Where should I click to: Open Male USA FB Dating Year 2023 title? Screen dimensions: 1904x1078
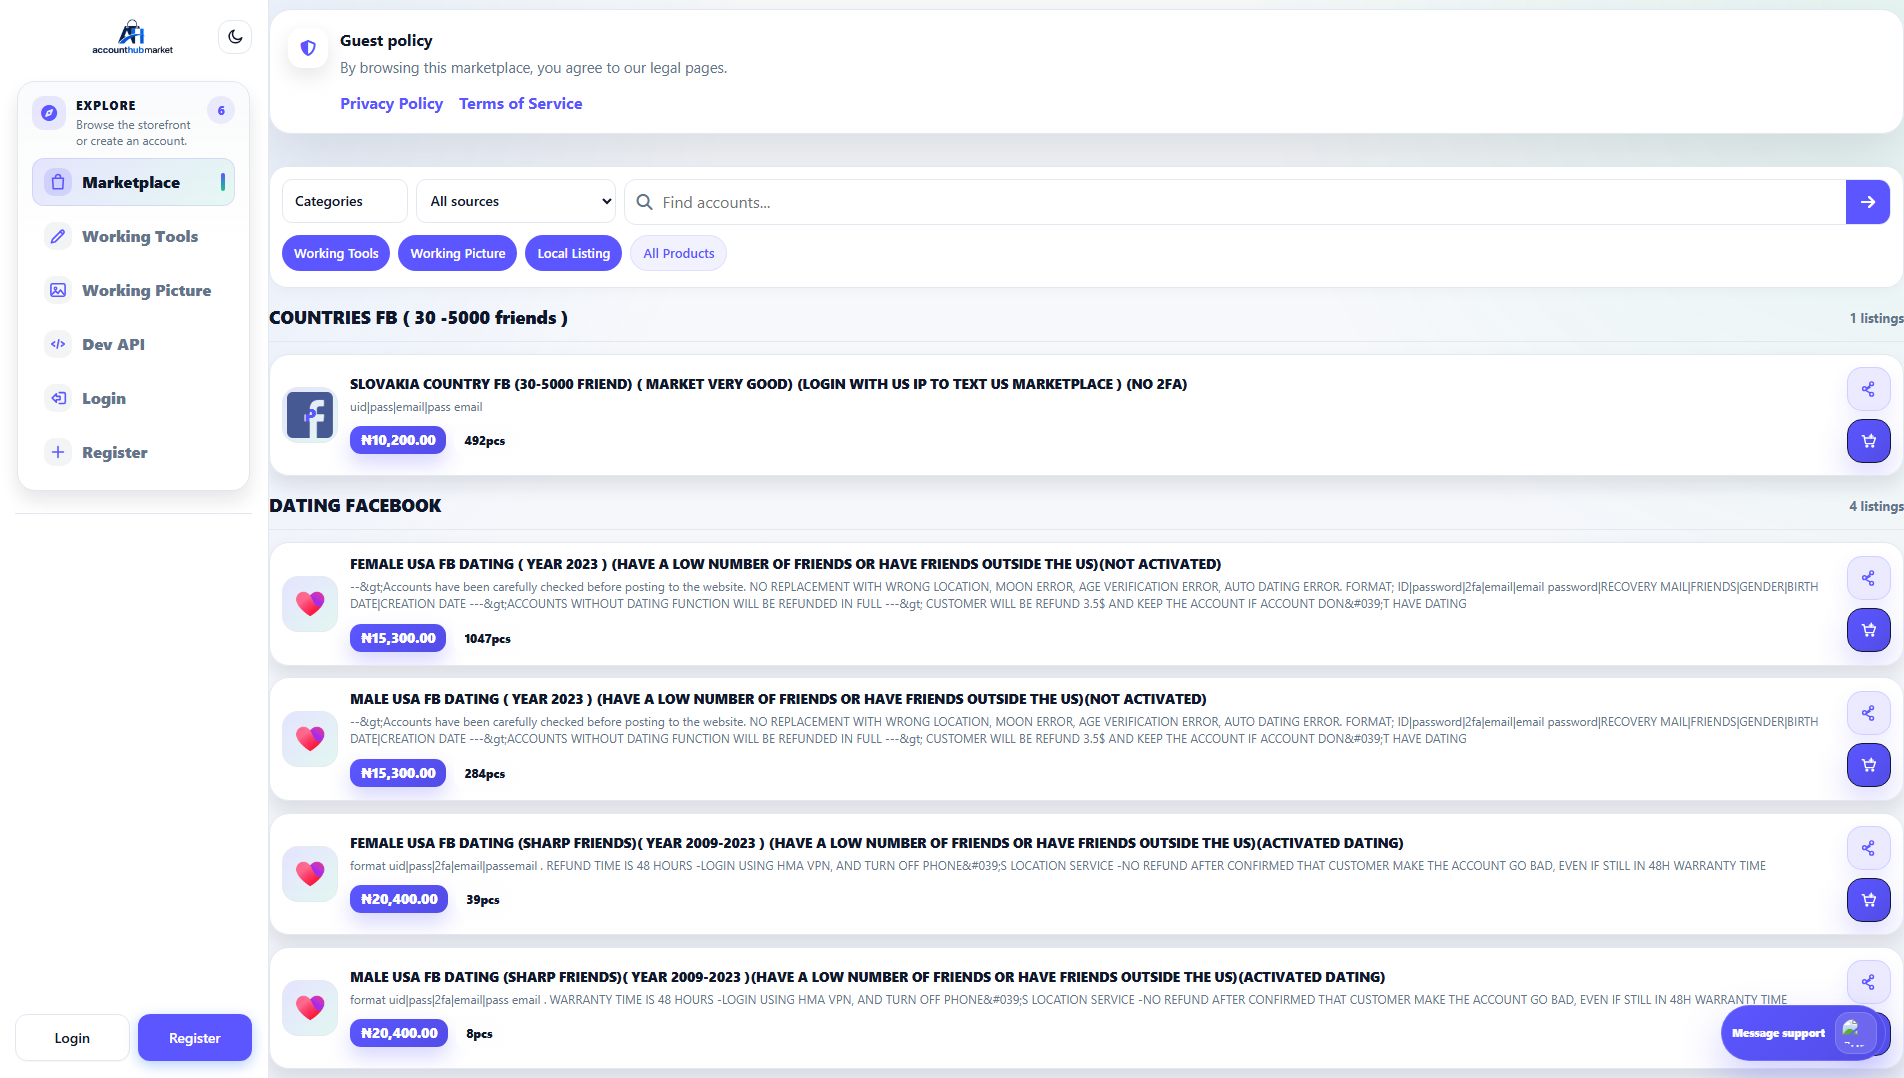pyautogui.click(x=778, y=699)
